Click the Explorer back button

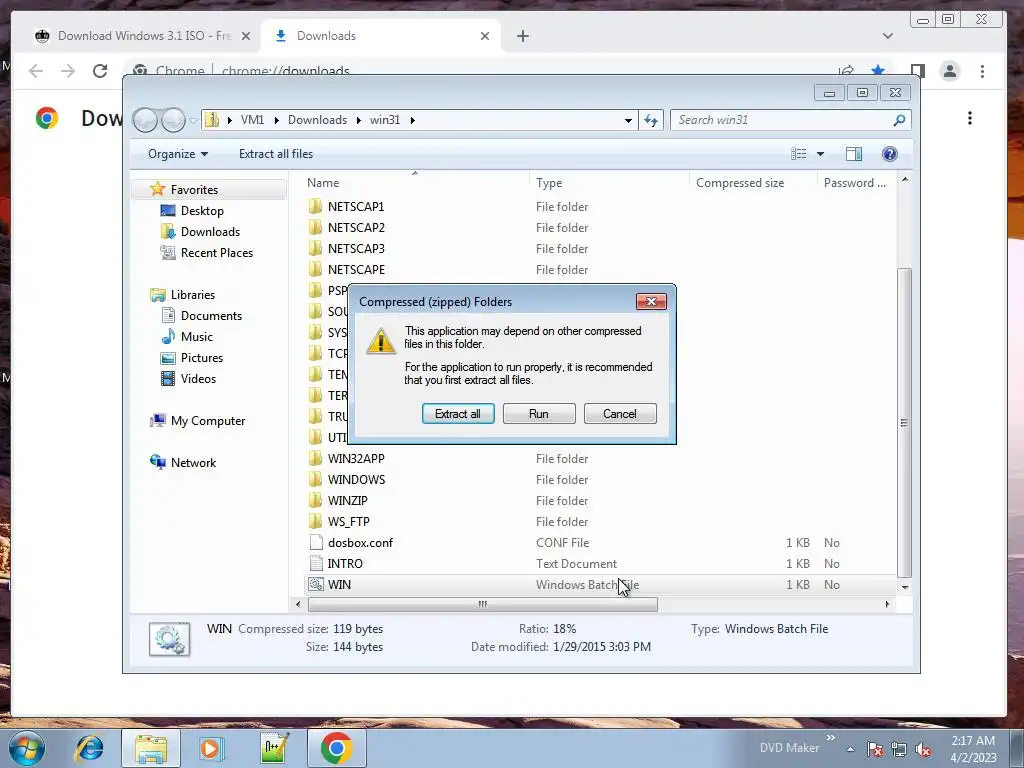point(145,120)
